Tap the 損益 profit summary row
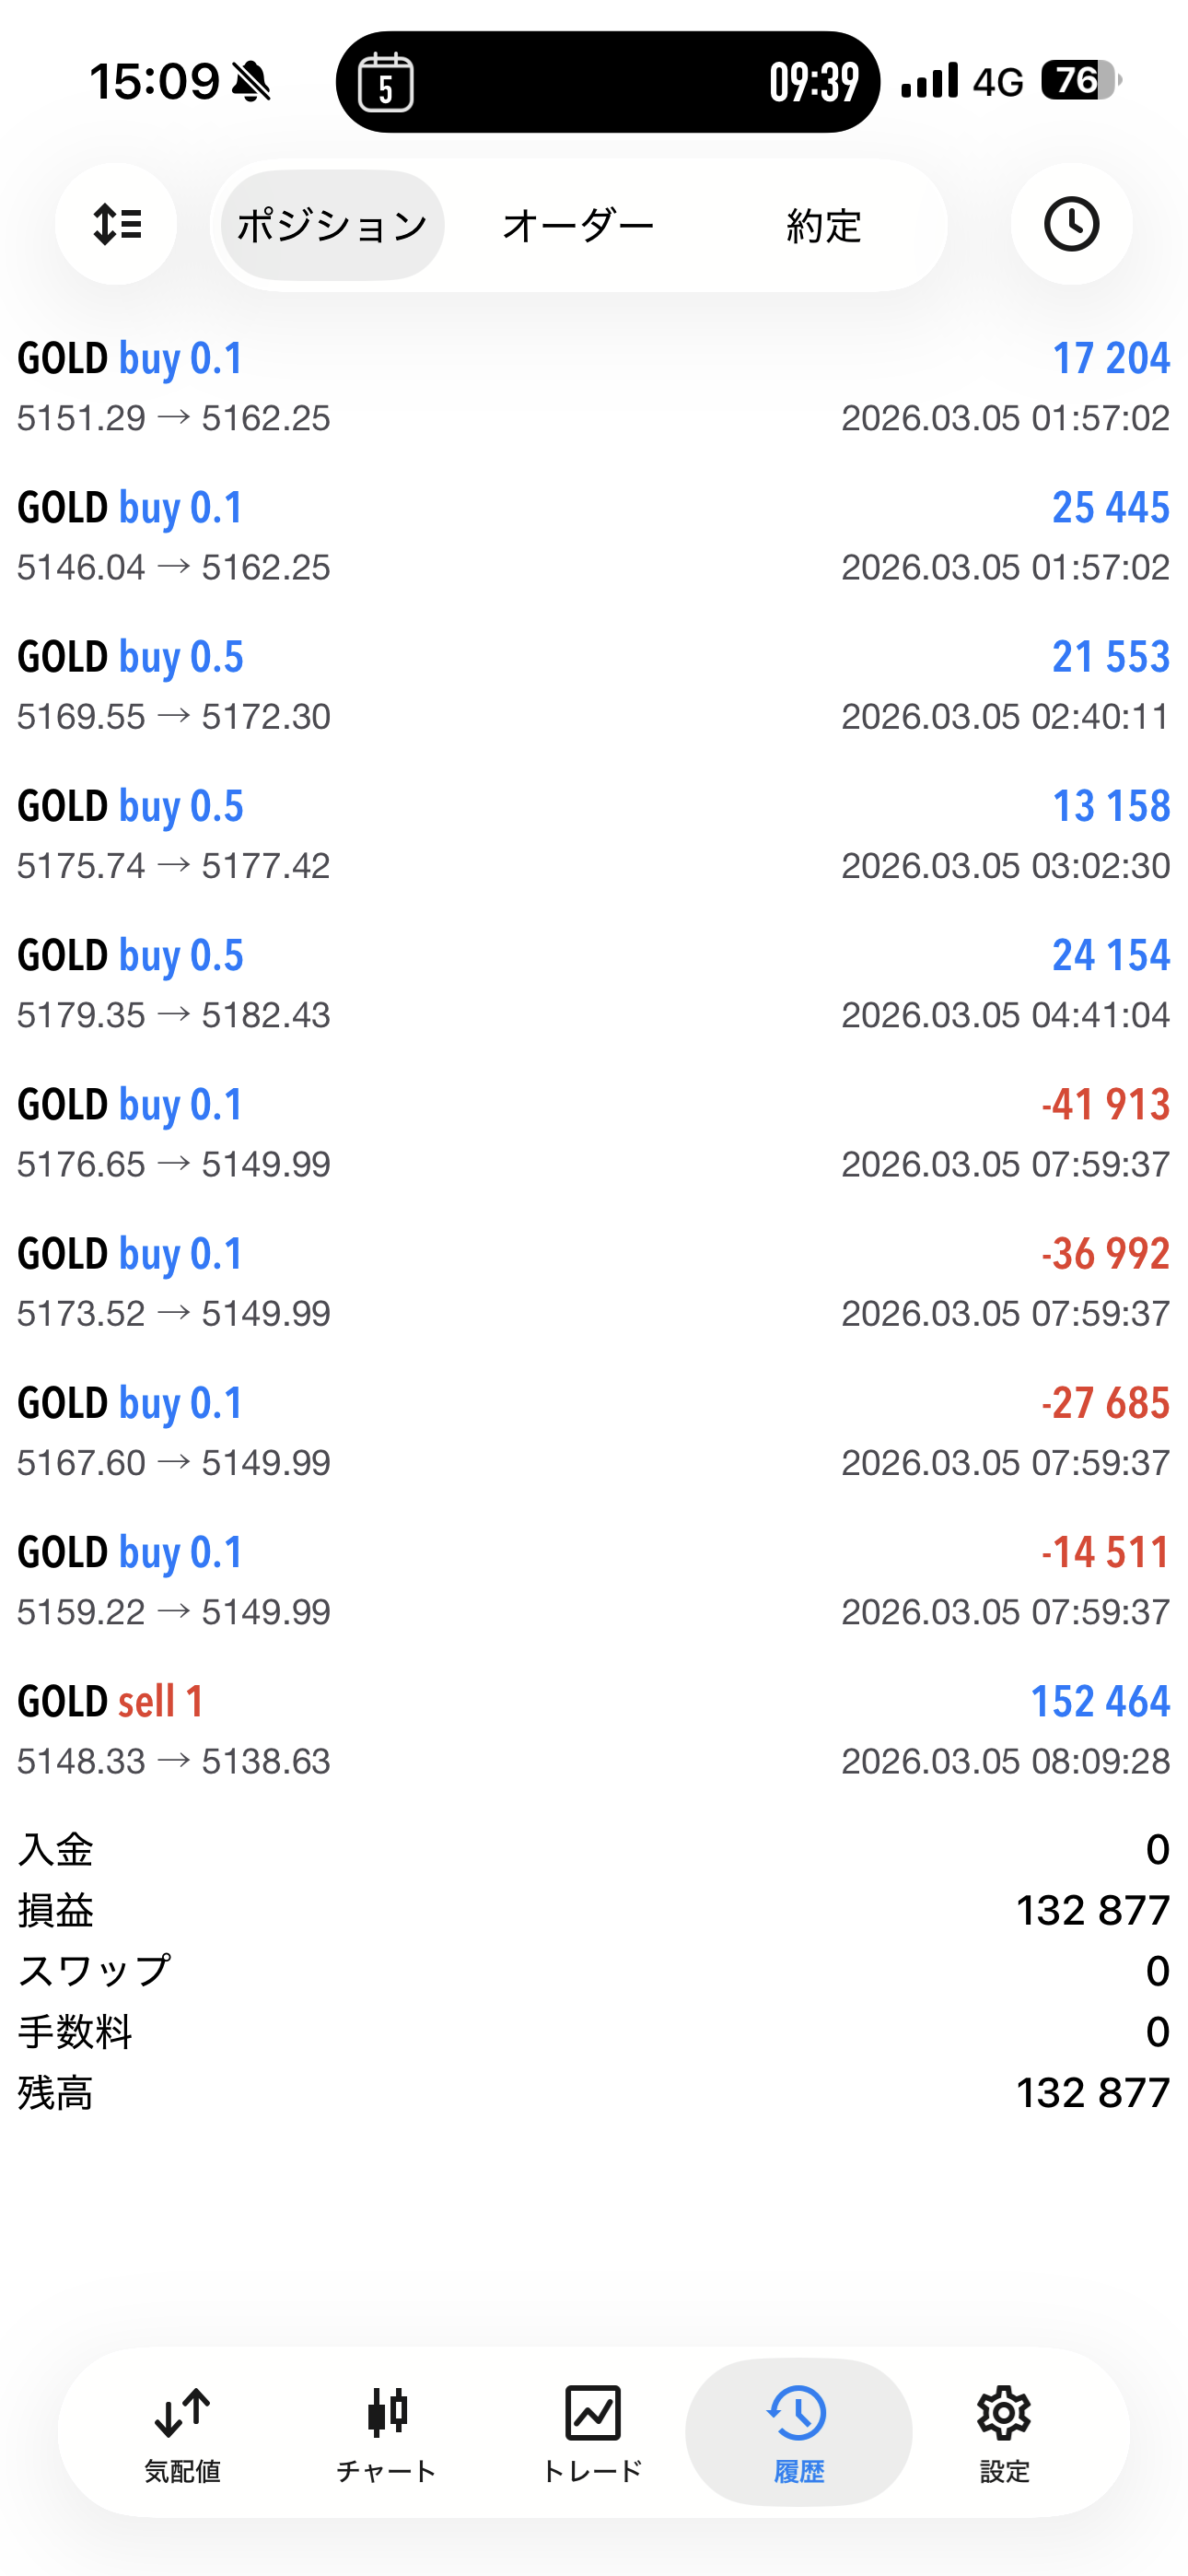Viewport: 1188px width, 2576px height. (x=594, y=1910)
